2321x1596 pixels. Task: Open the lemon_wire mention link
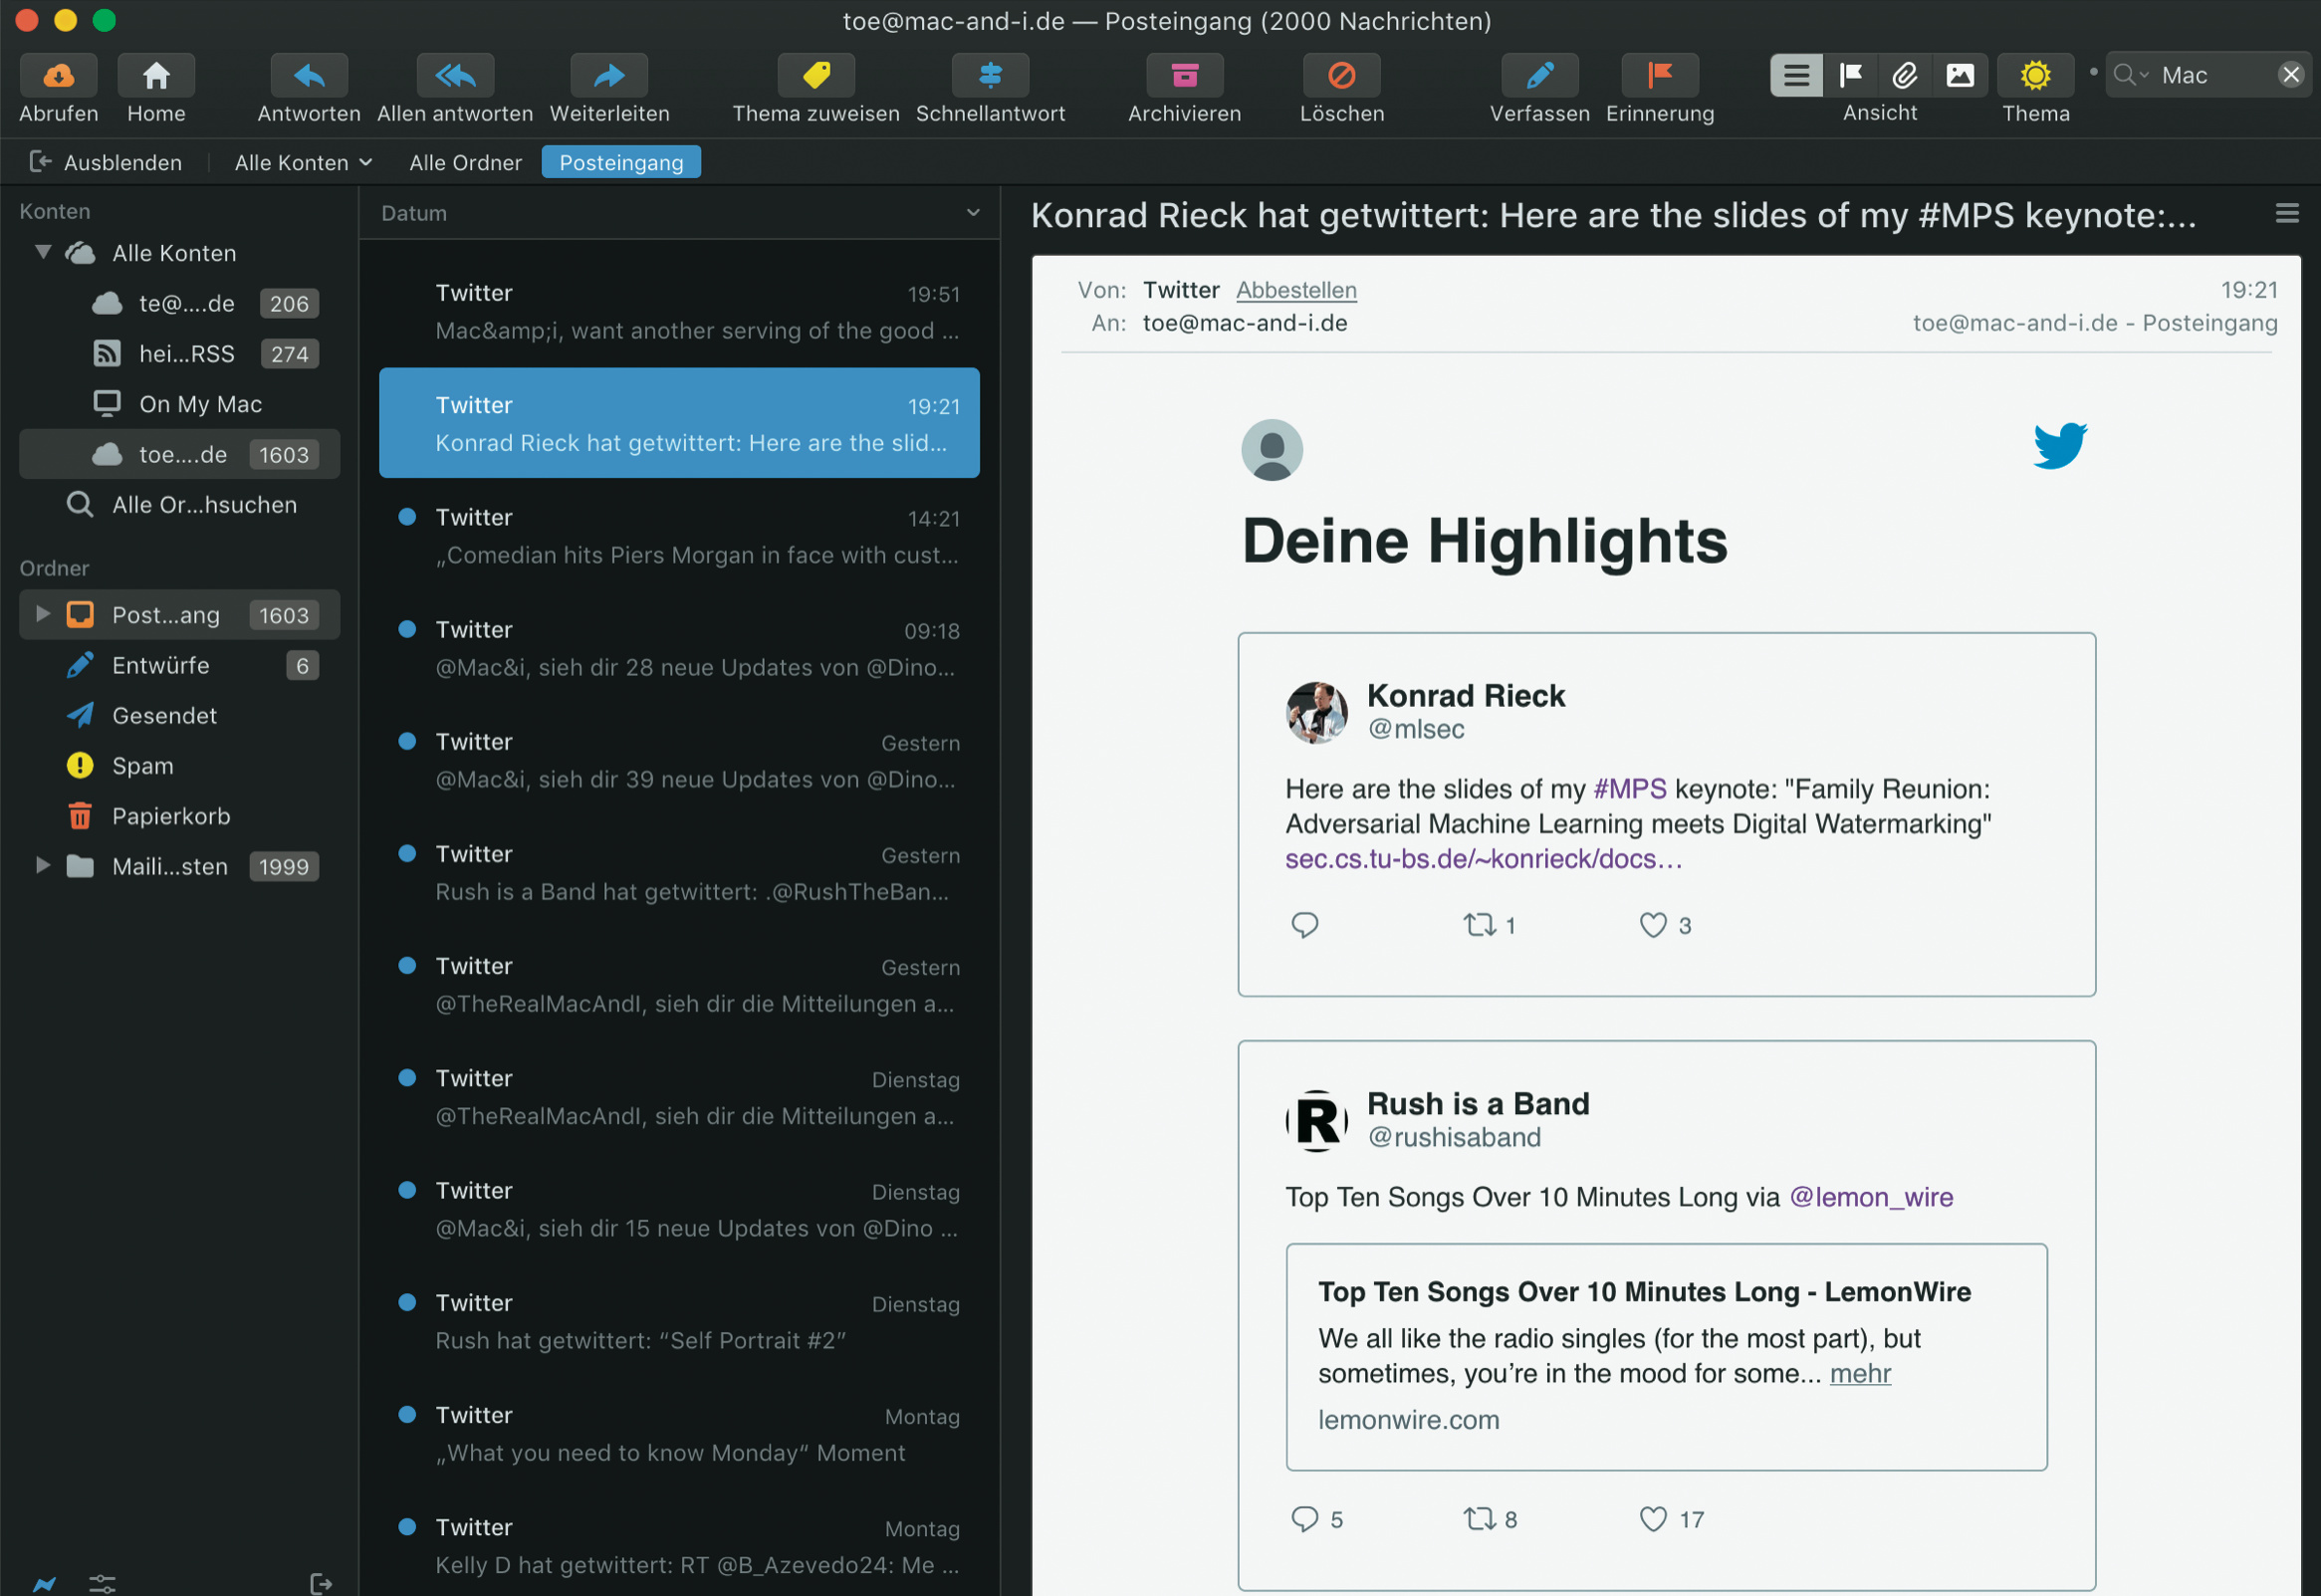pyautogui.click(x=1870, y=1197)
